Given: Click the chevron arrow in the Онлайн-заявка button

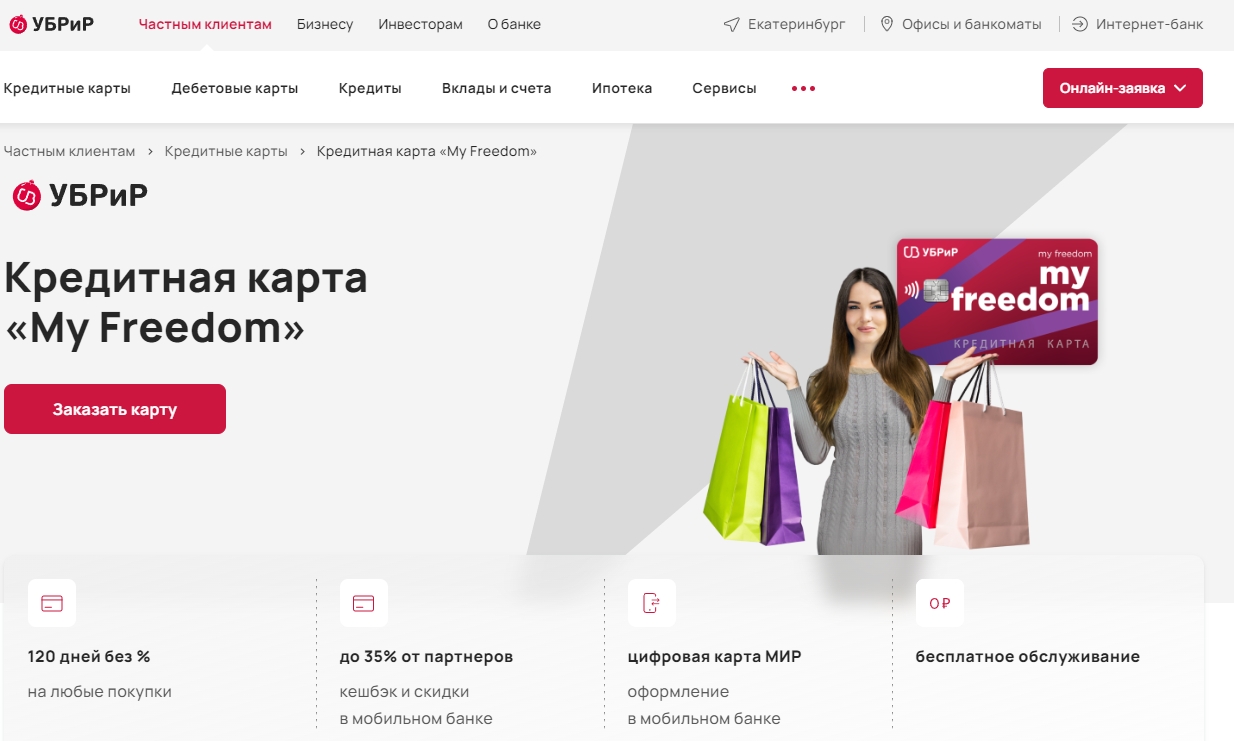Looking at the screenshot, I should [1180, 88].
